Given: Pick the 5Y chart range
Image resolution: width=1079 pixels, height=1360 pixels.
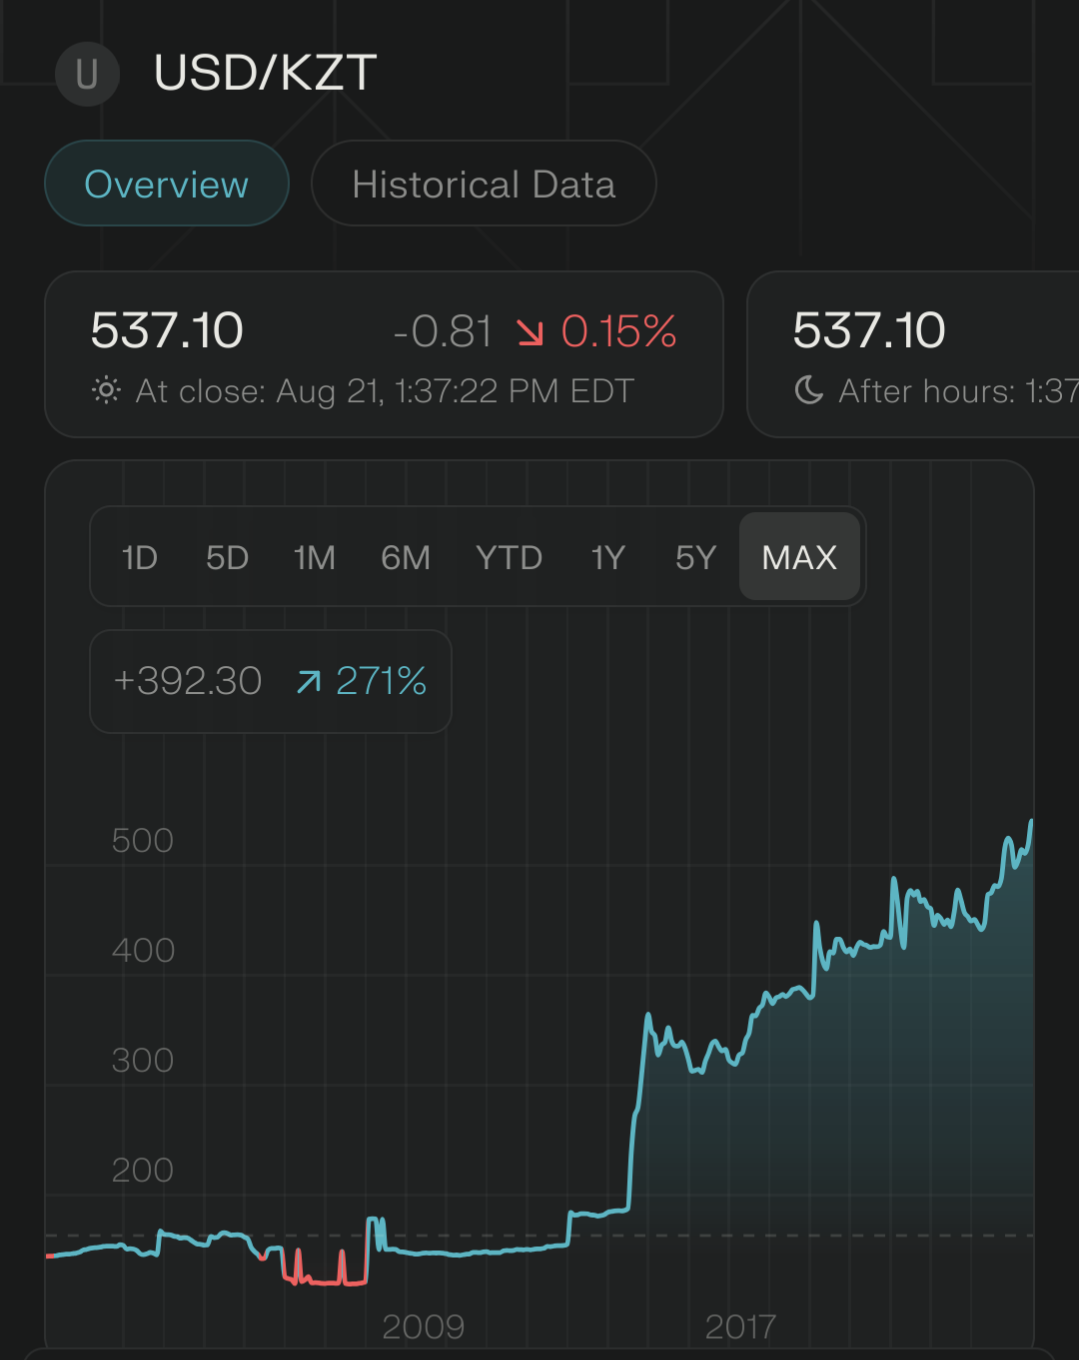Looking at the screenshot, I should coord(696,557).
